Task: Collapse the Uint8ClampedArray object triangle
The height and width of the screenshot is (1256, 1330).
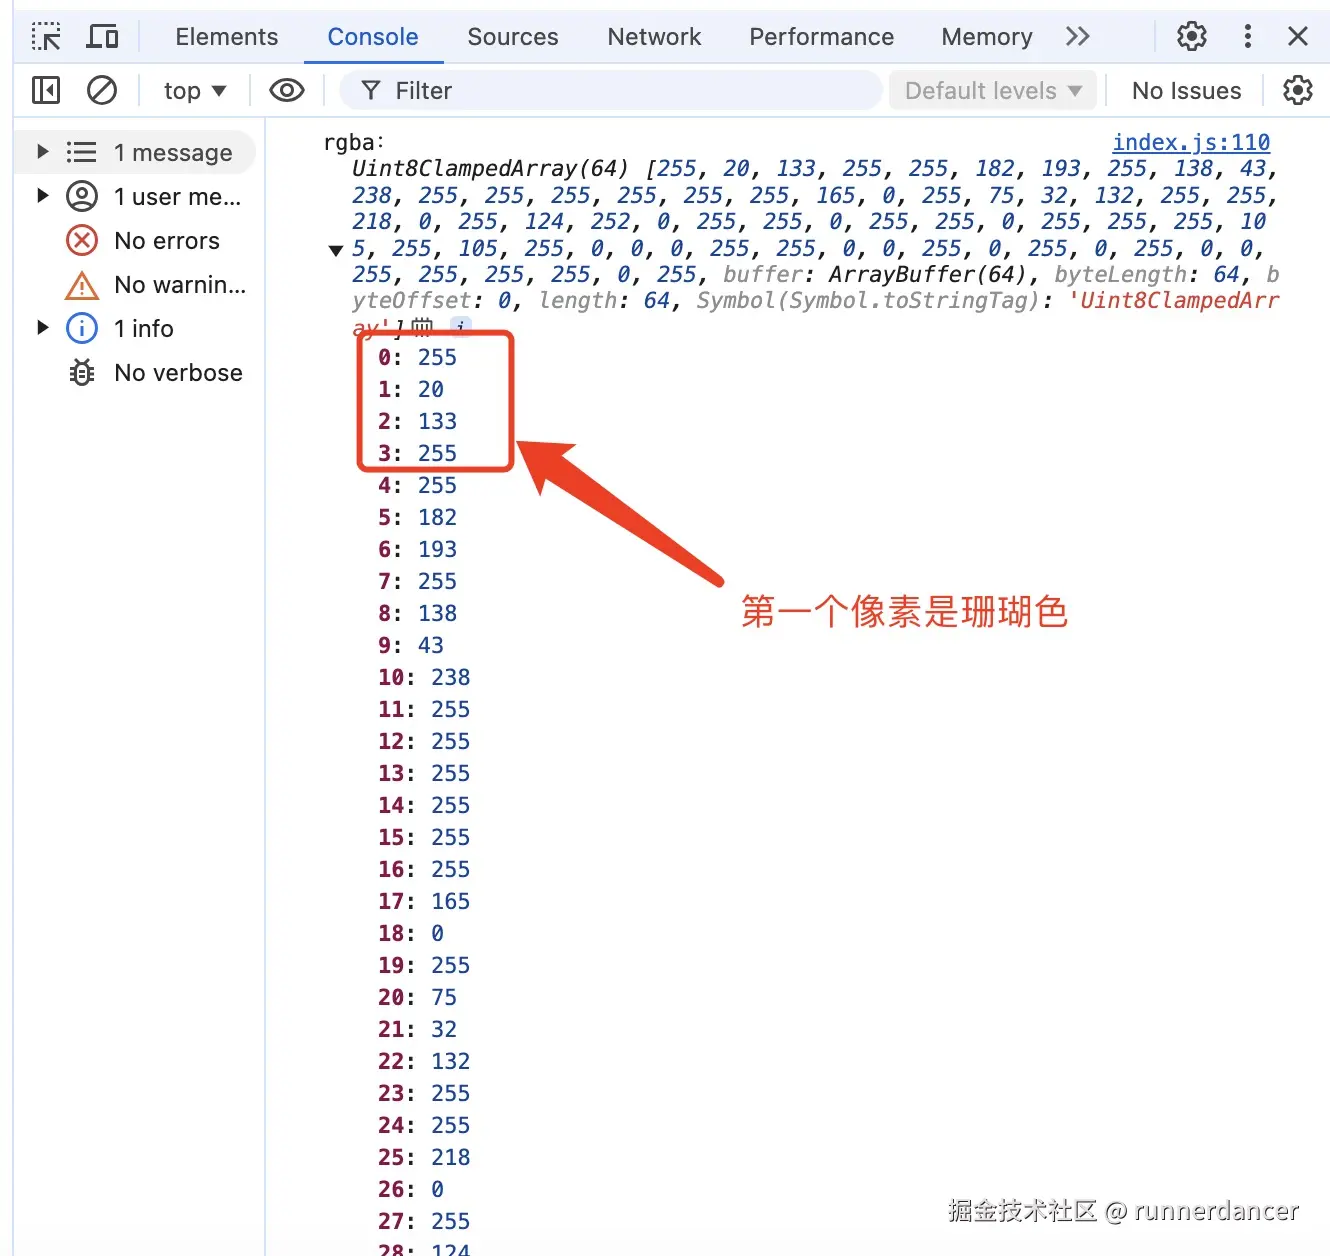Action: (x=336, y=250)
